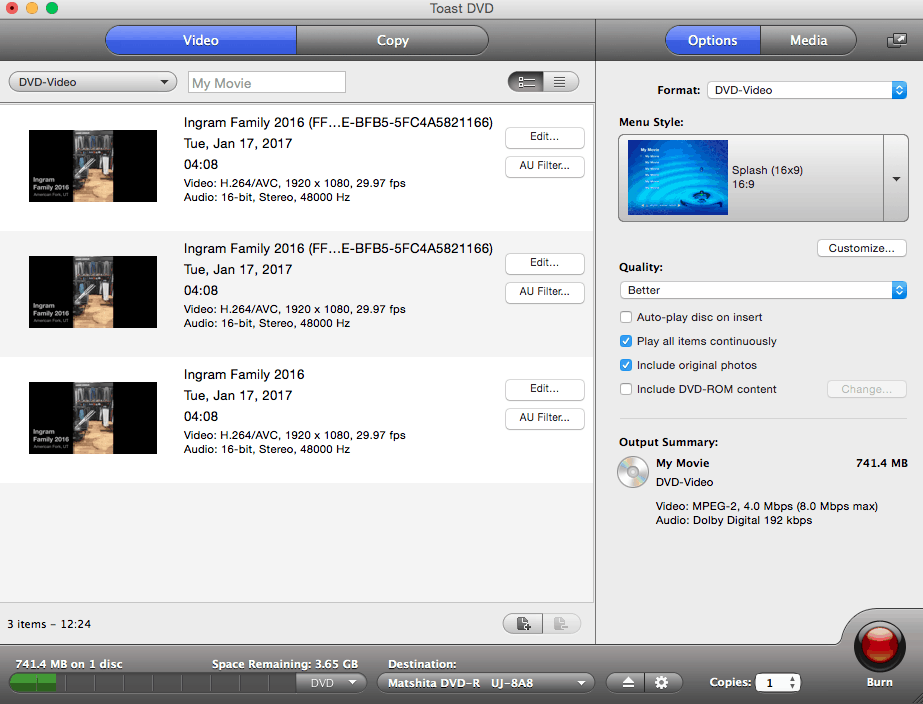Click the remove file icon button
The image size is (923, 704).
click(561, 623)
